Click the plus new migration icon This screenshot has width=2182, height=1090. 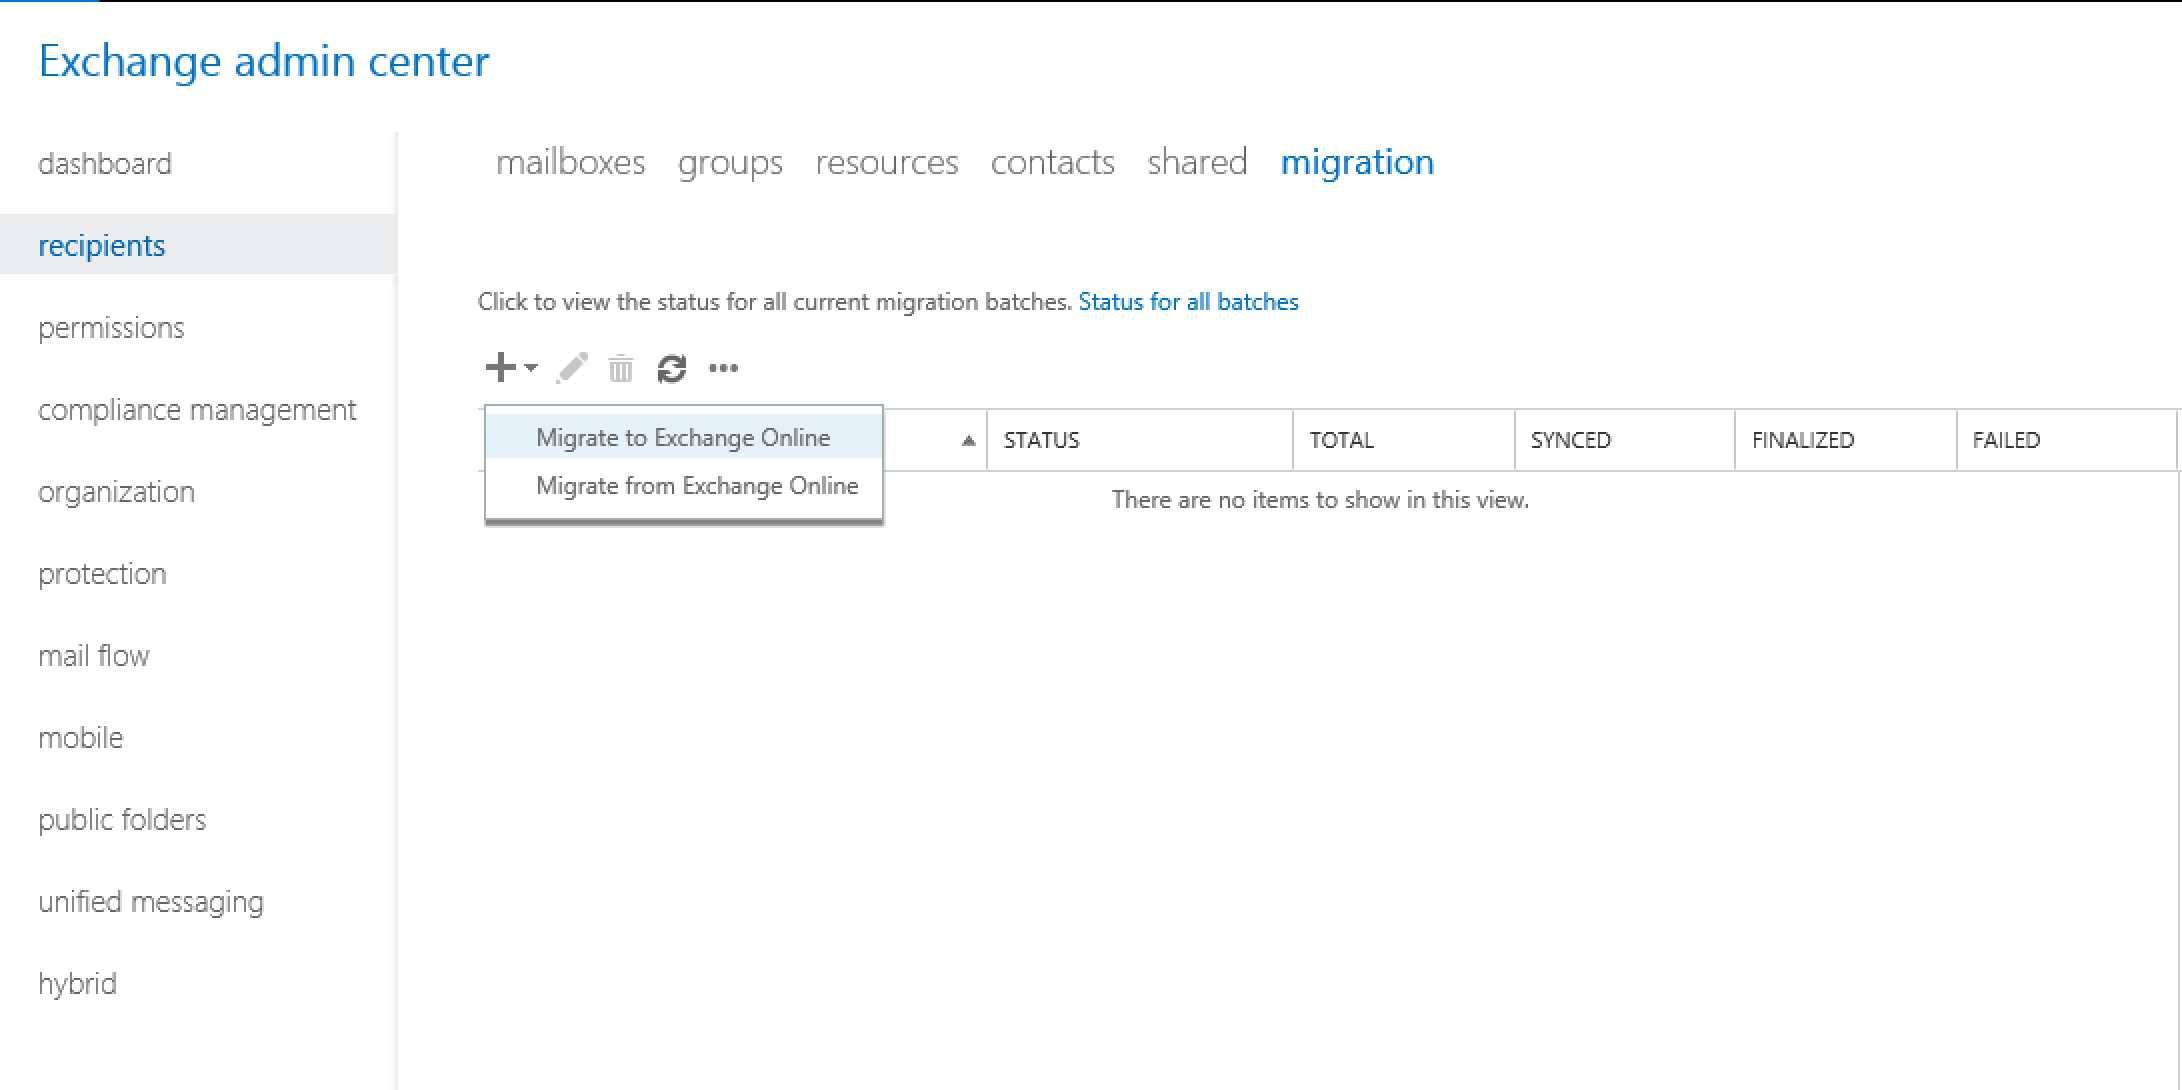[x=499, y=368]
